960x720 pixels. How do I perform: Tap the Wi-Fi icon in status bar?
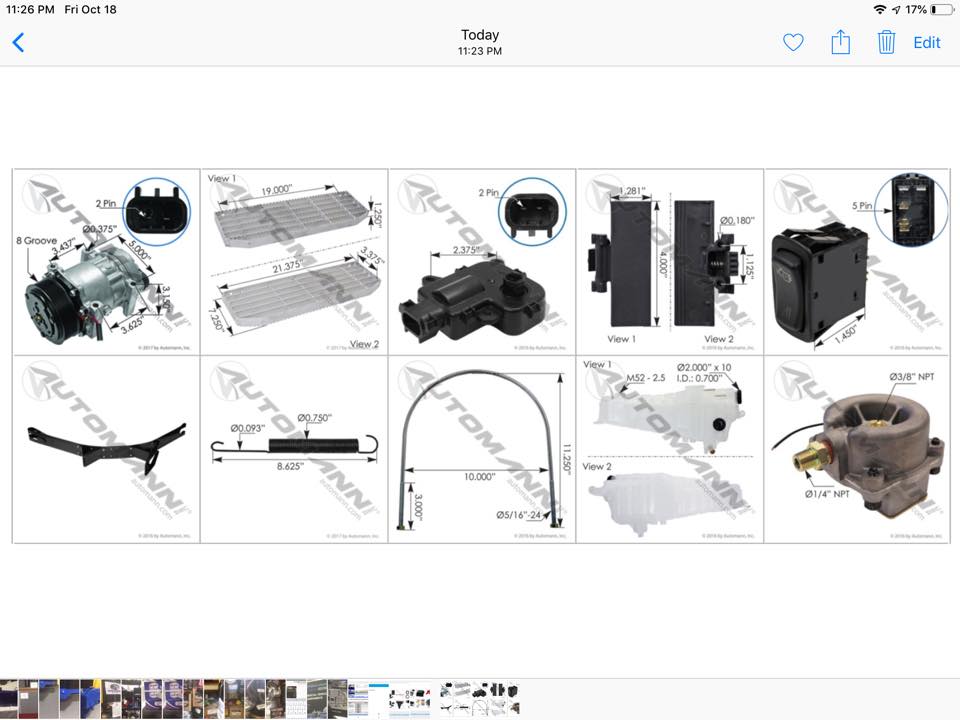(x=880, y=9)
